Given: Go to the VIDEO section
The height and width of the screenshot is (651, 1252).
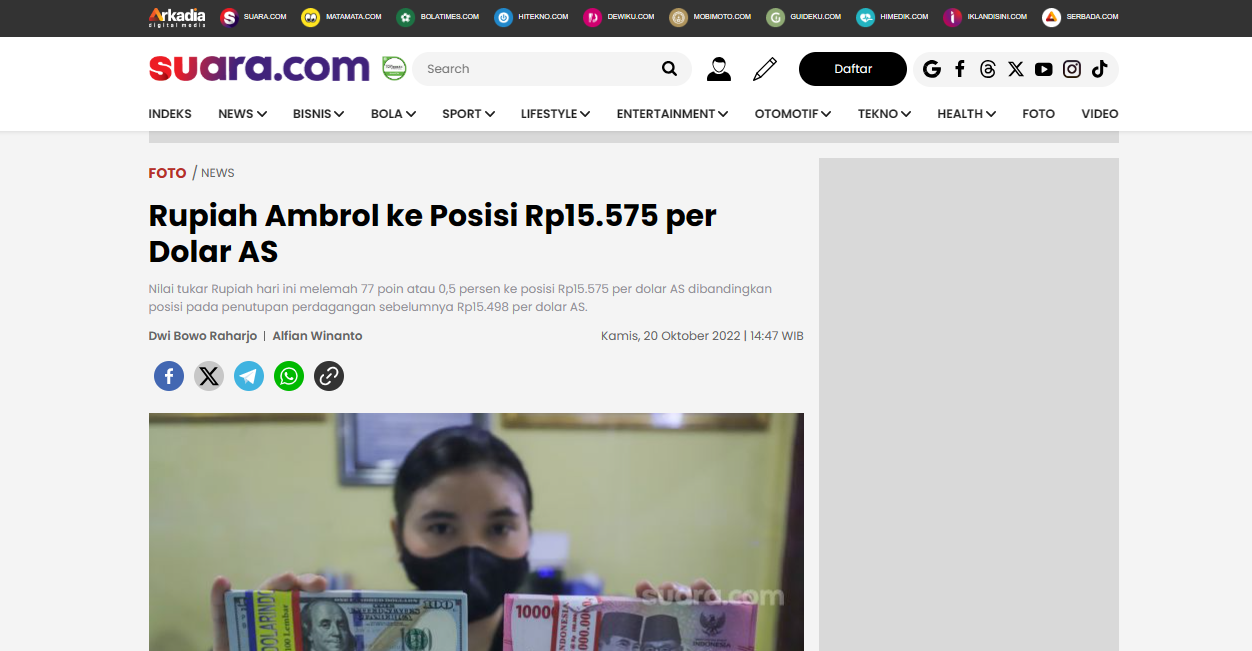Looking at the screenshot, I should point(1100,114).
